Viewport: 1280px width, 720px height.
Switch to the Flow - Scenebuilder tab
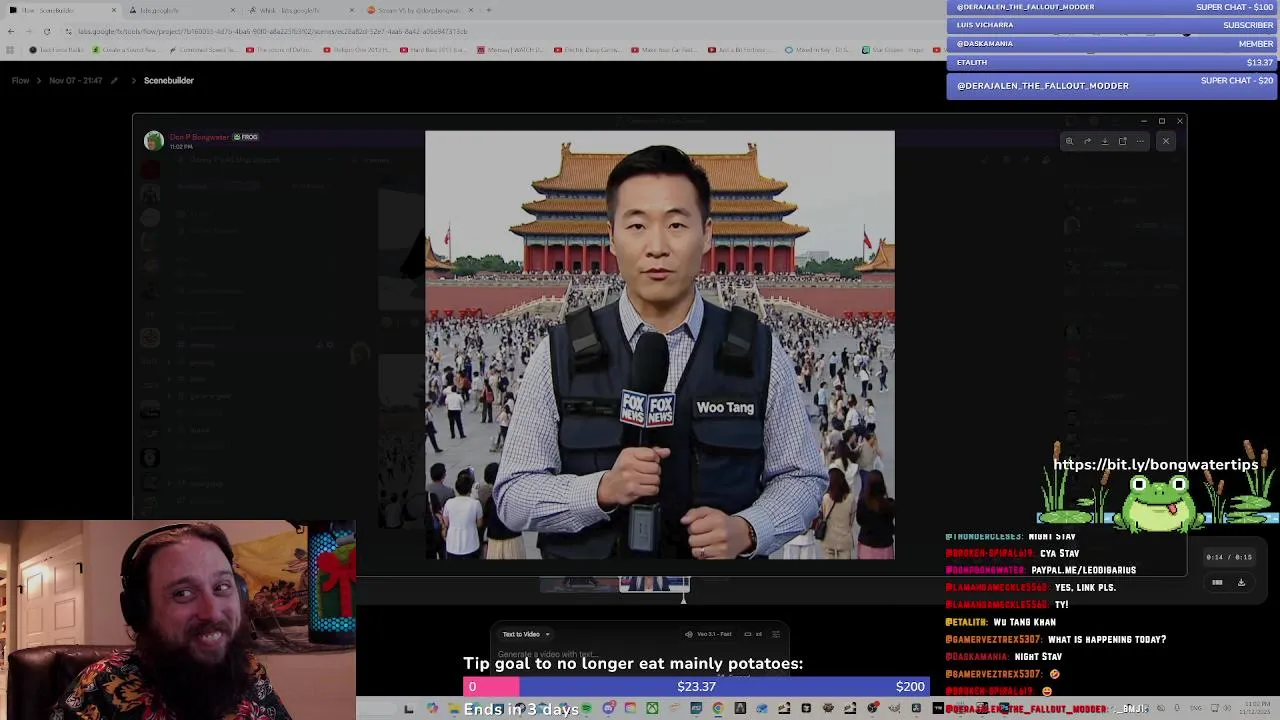tap(62, 10)
